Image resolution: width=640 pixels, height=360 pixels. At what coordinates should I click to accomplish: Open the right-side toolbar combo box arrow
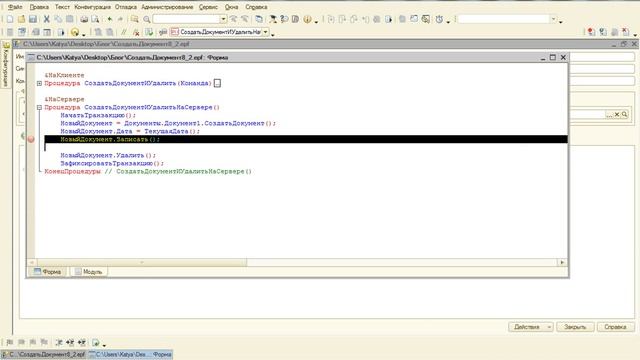553,19
